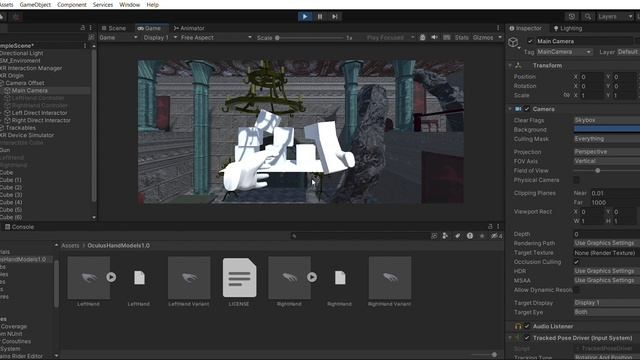
Task: Collapse the Camera component foldout
Action: tap(510, 109)
